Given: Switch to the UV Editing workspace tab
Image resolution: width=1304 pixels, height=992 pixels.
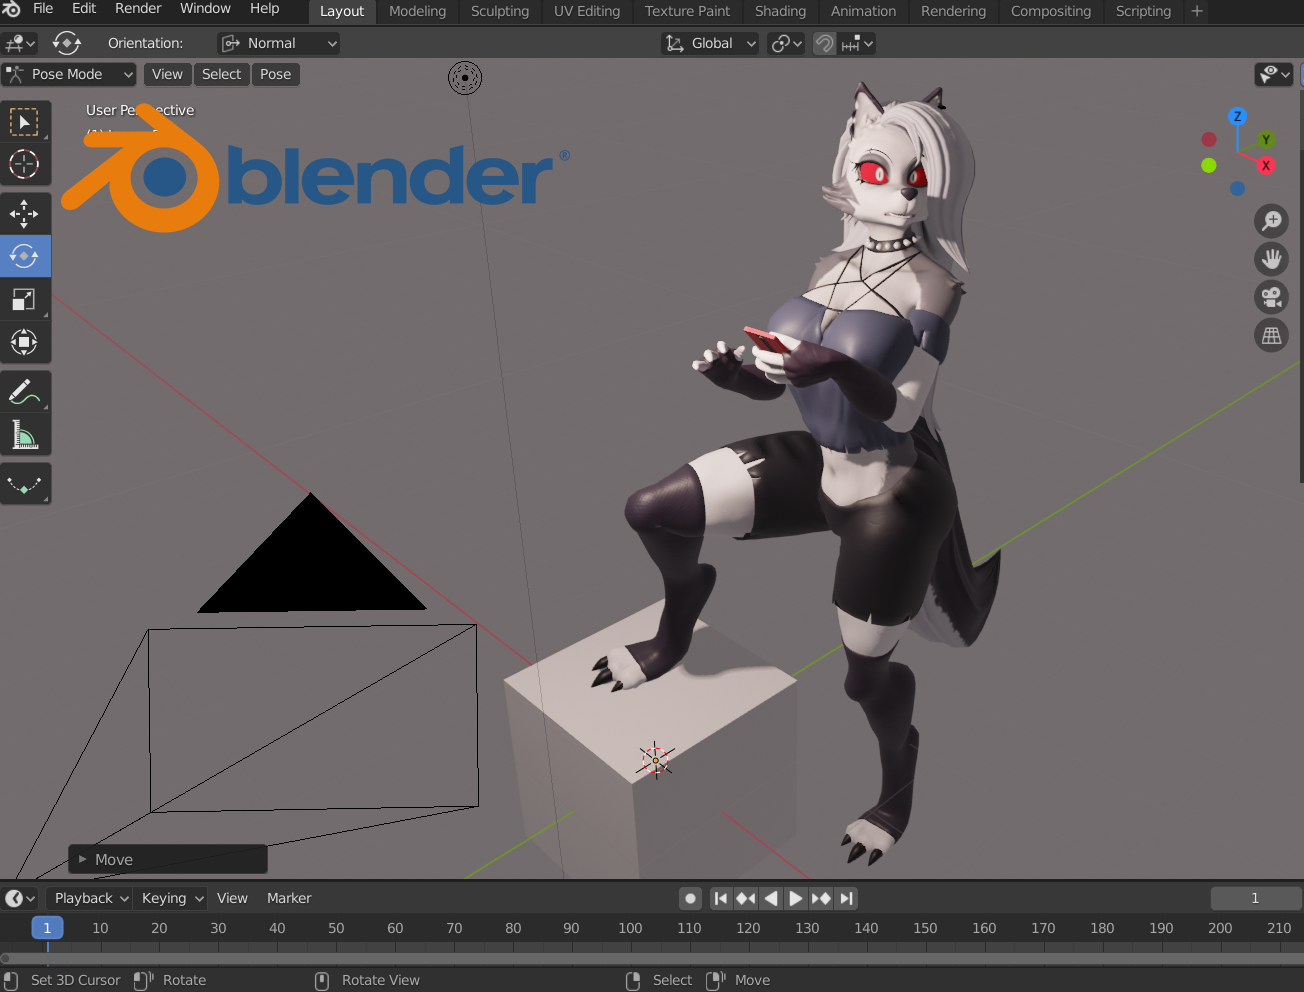Looking at the screenshot, I should (x=587, y=11).
